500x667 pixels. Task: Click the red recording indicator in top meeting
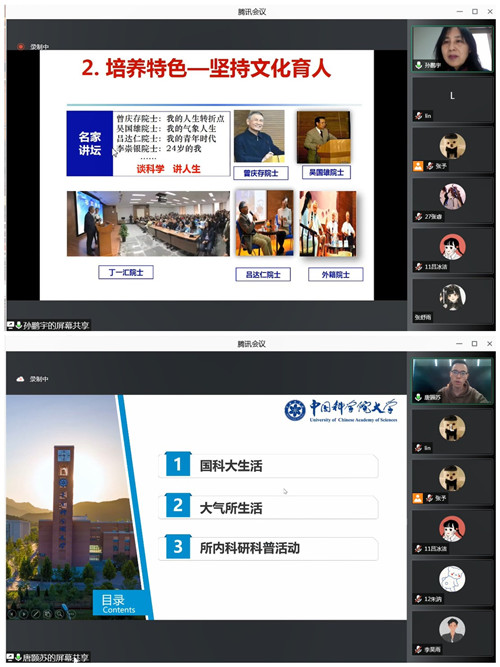coord(20,46)
